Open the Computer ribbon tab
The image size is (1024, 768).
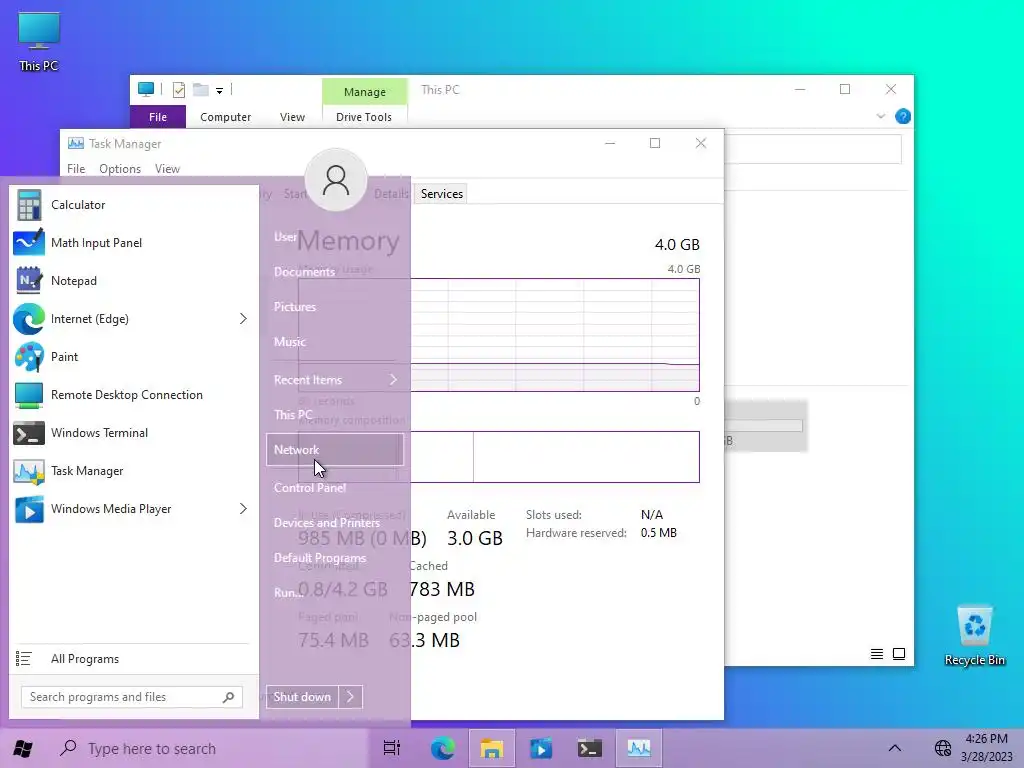pyautogui.click(x=225, y=117)
